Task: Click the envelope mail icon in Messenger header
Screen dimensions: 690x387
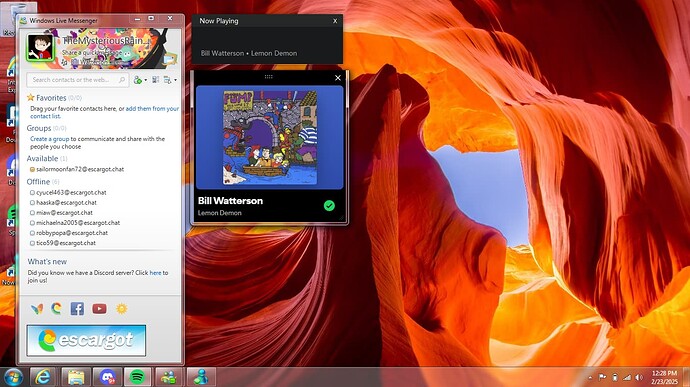Action: (169, 60)
